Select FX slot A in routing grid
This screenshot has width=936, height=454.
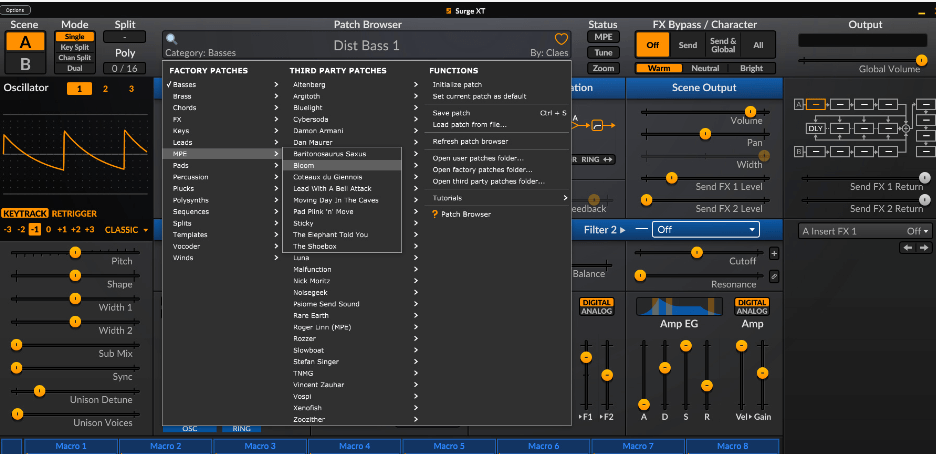click(816, 104)
